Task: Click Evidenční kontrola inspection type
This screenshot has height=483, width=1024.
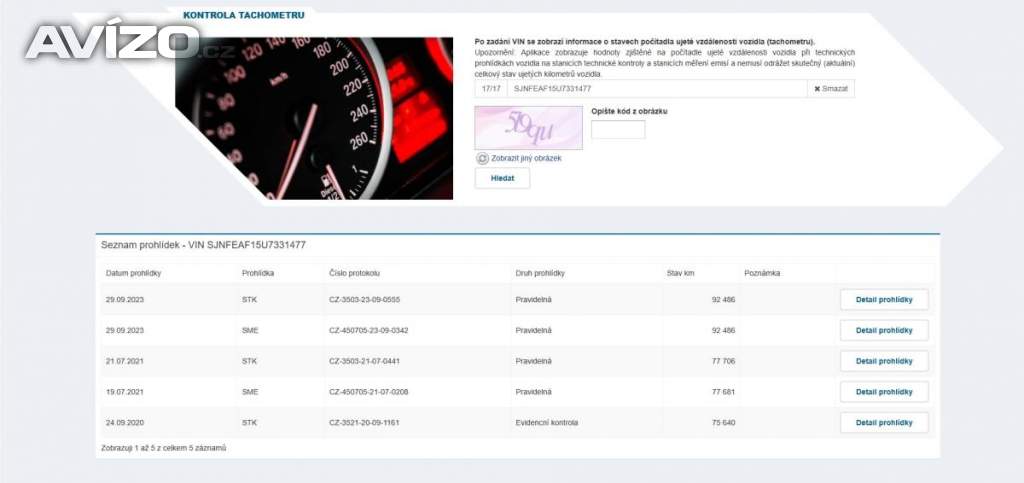Action: [x=546, y=422]
